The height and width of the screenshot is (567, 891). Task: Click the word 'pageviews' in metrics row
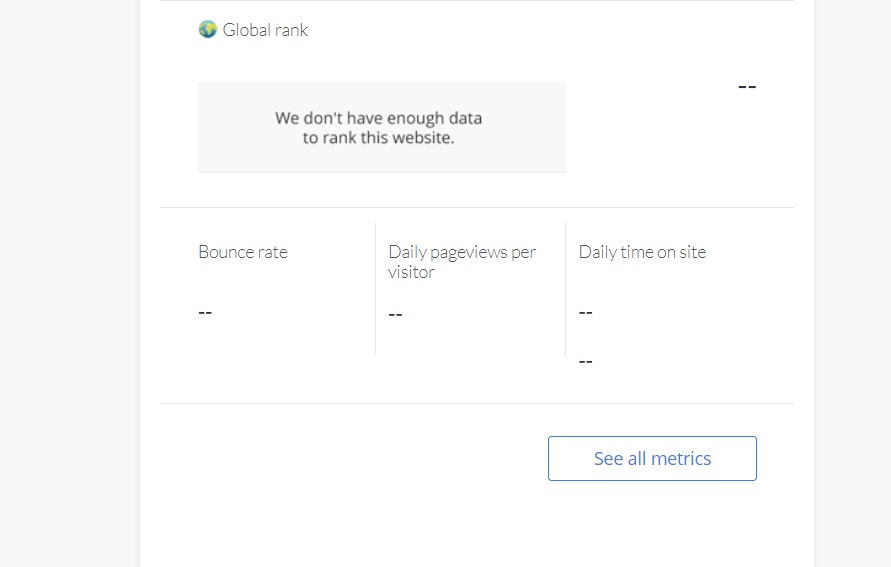click(x=468, y=252)
